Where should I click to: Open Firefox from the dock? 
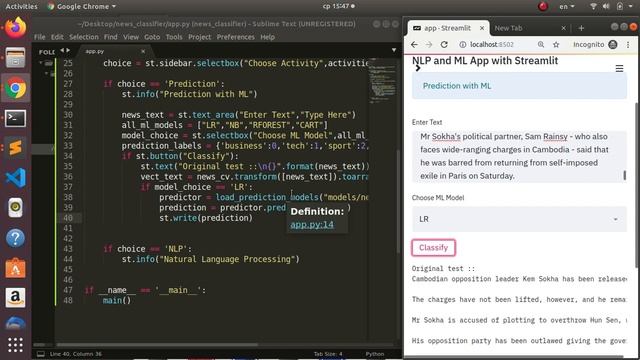click(16, 28)
